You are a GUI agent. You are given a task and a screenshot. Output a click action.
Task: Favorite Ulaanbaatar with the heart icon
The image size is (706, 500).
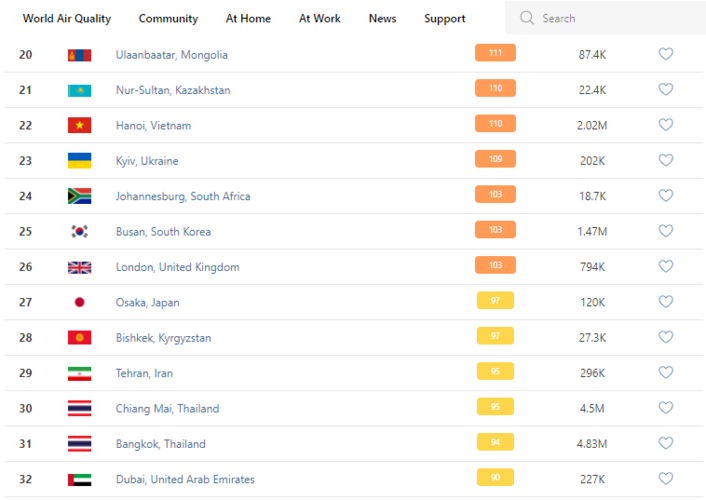coord(665,54)
